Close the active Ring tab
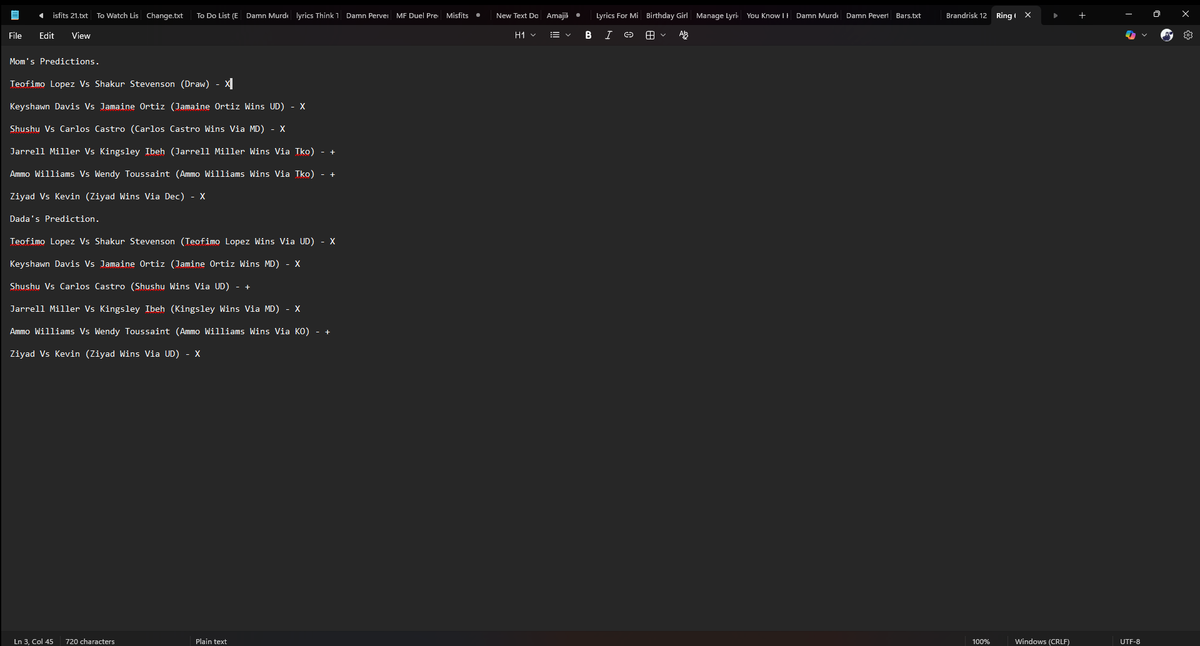The width and height of the screenshot is (1200, 646). click(x=1028, y=15)
